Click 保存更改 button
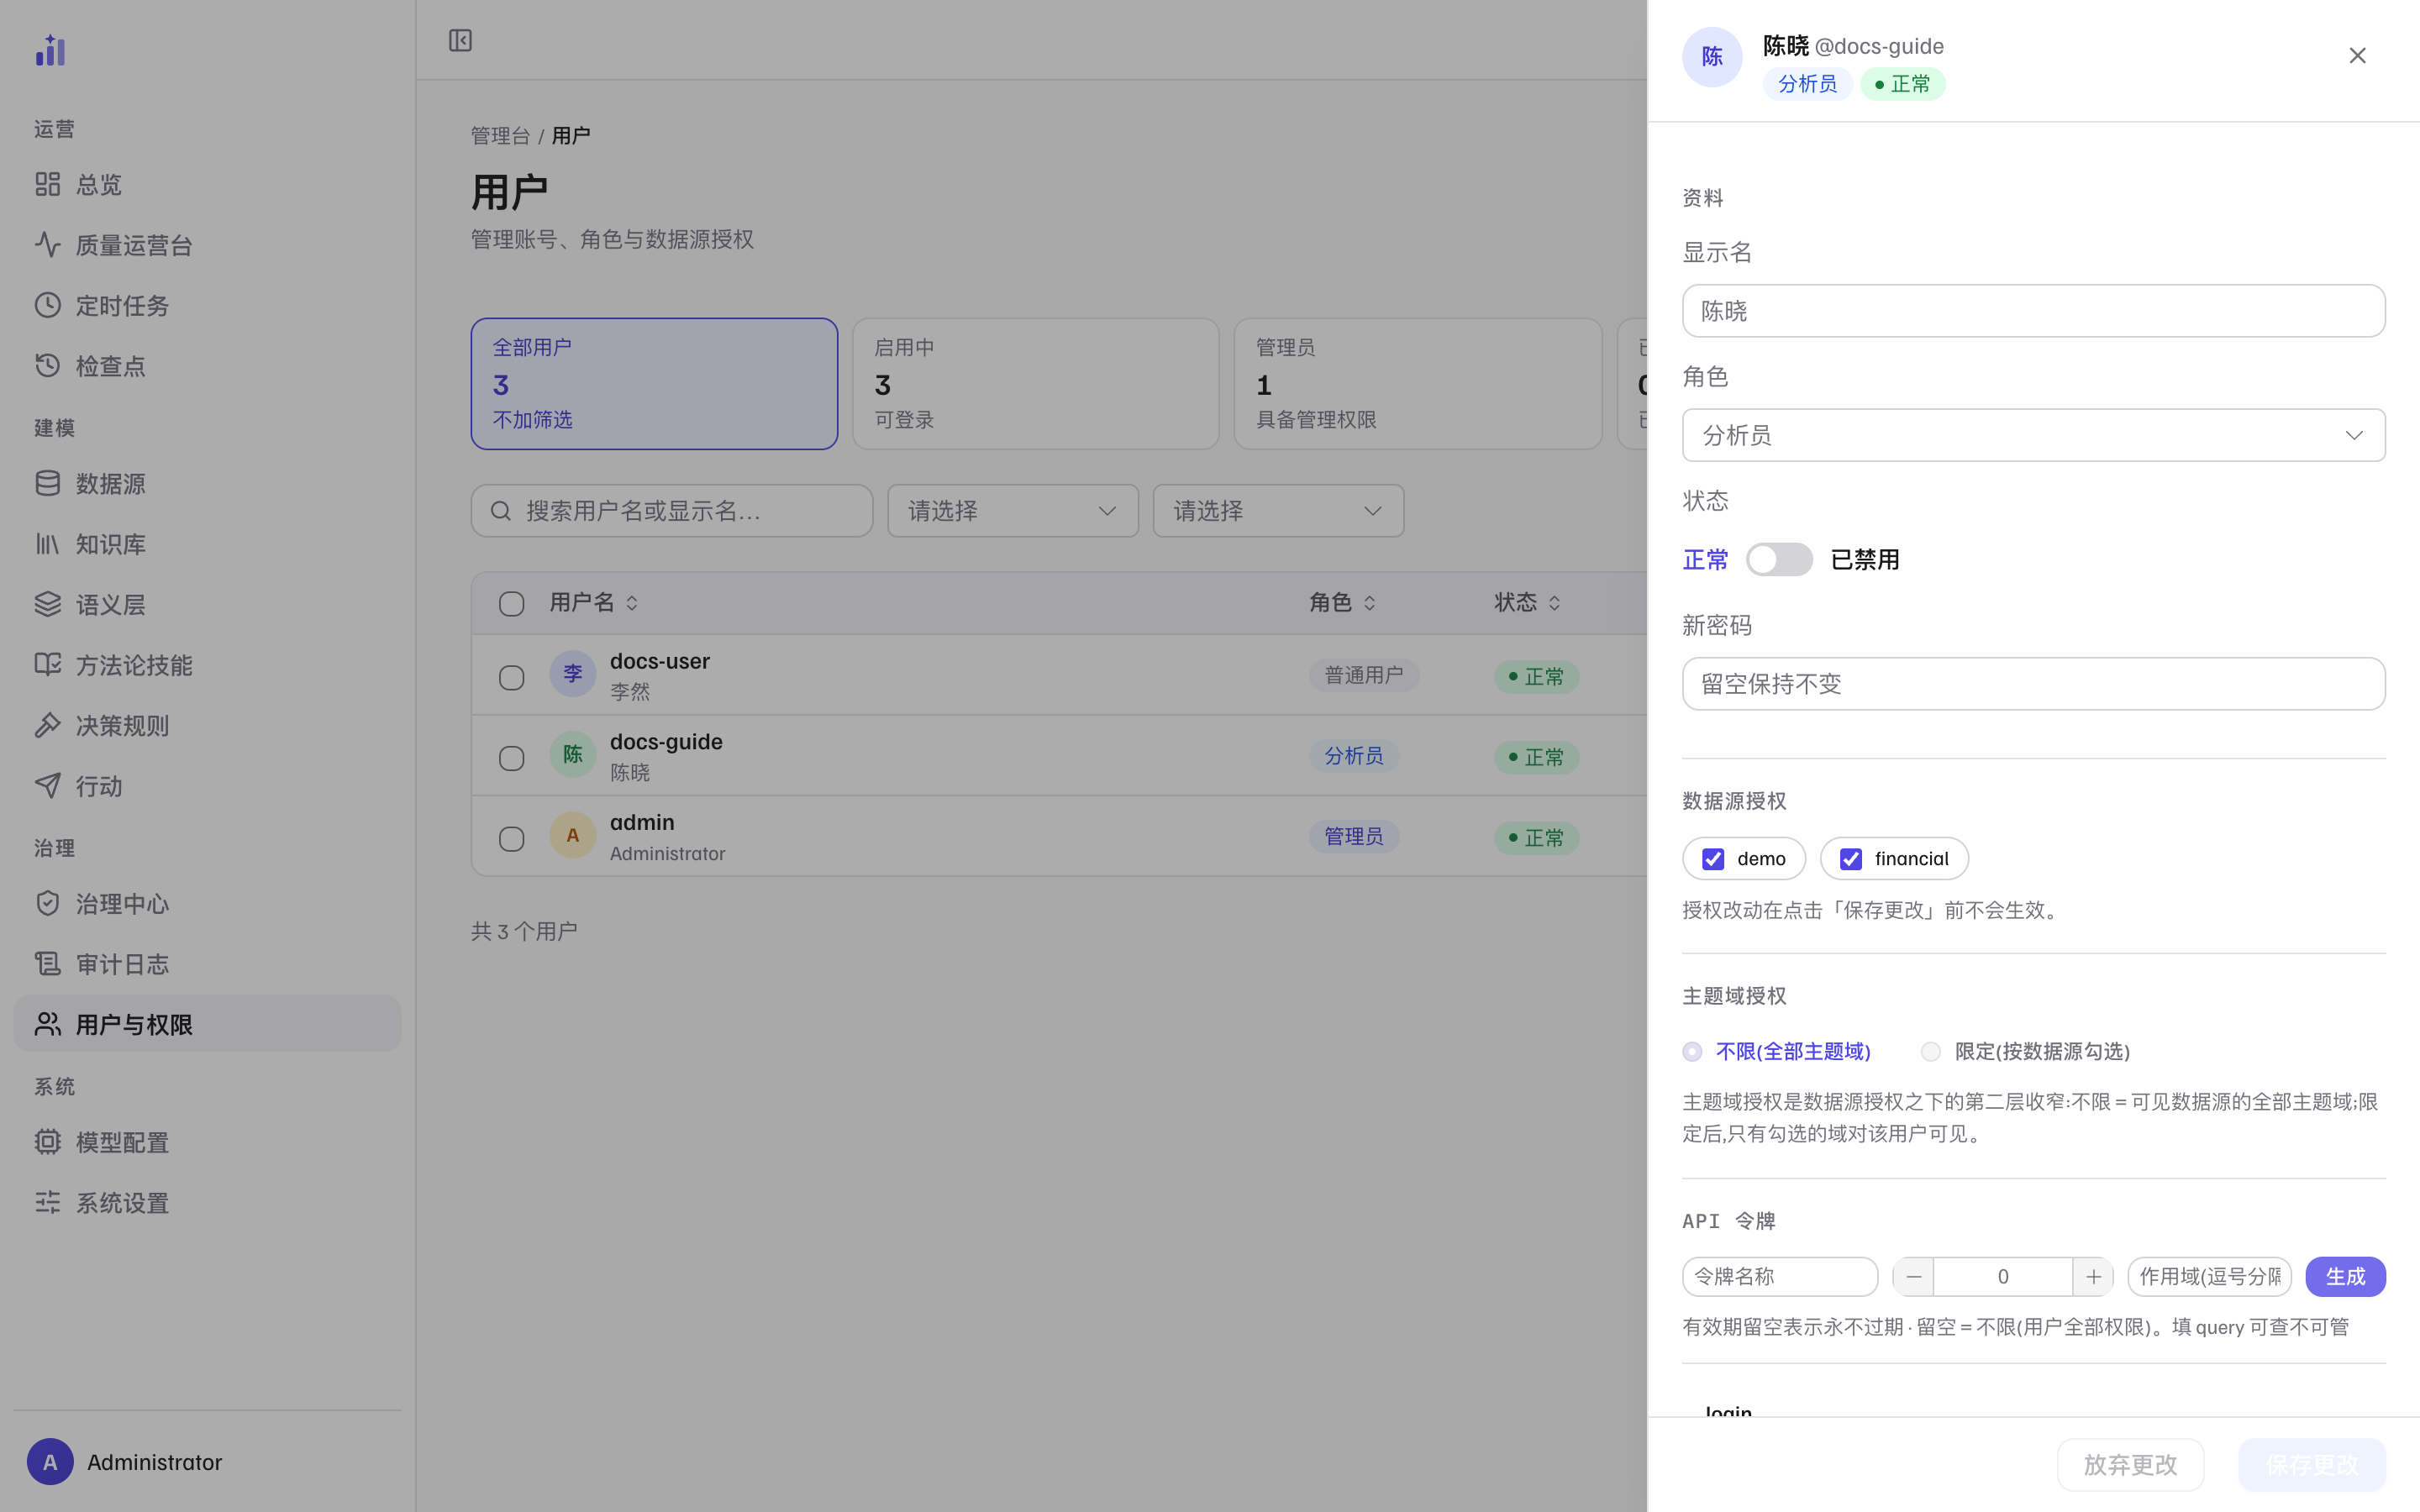The width and height of the screenshot is (2420, 1512). pos(2311,1465)
